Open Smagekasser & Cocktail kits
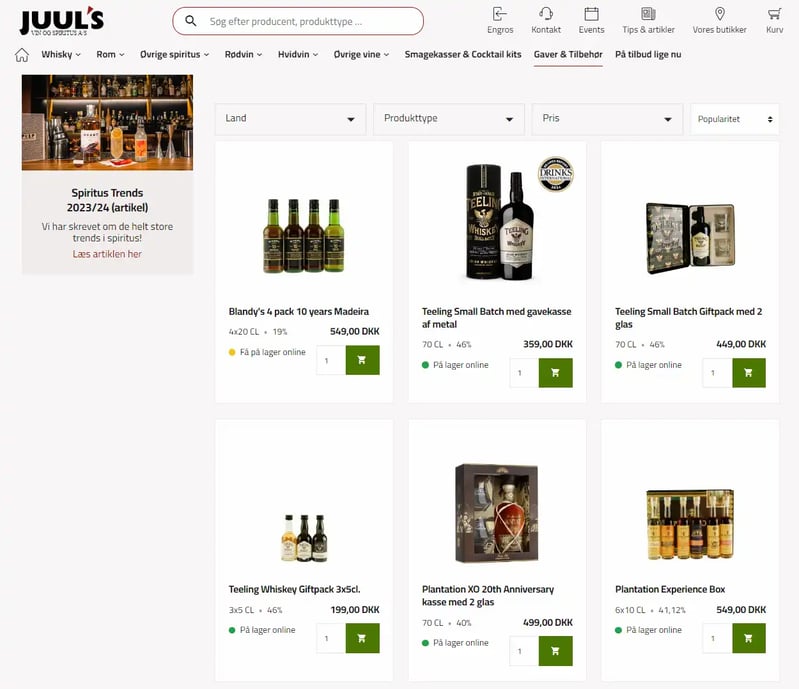This screenshot has width=799, height=689. click(463, 55)
